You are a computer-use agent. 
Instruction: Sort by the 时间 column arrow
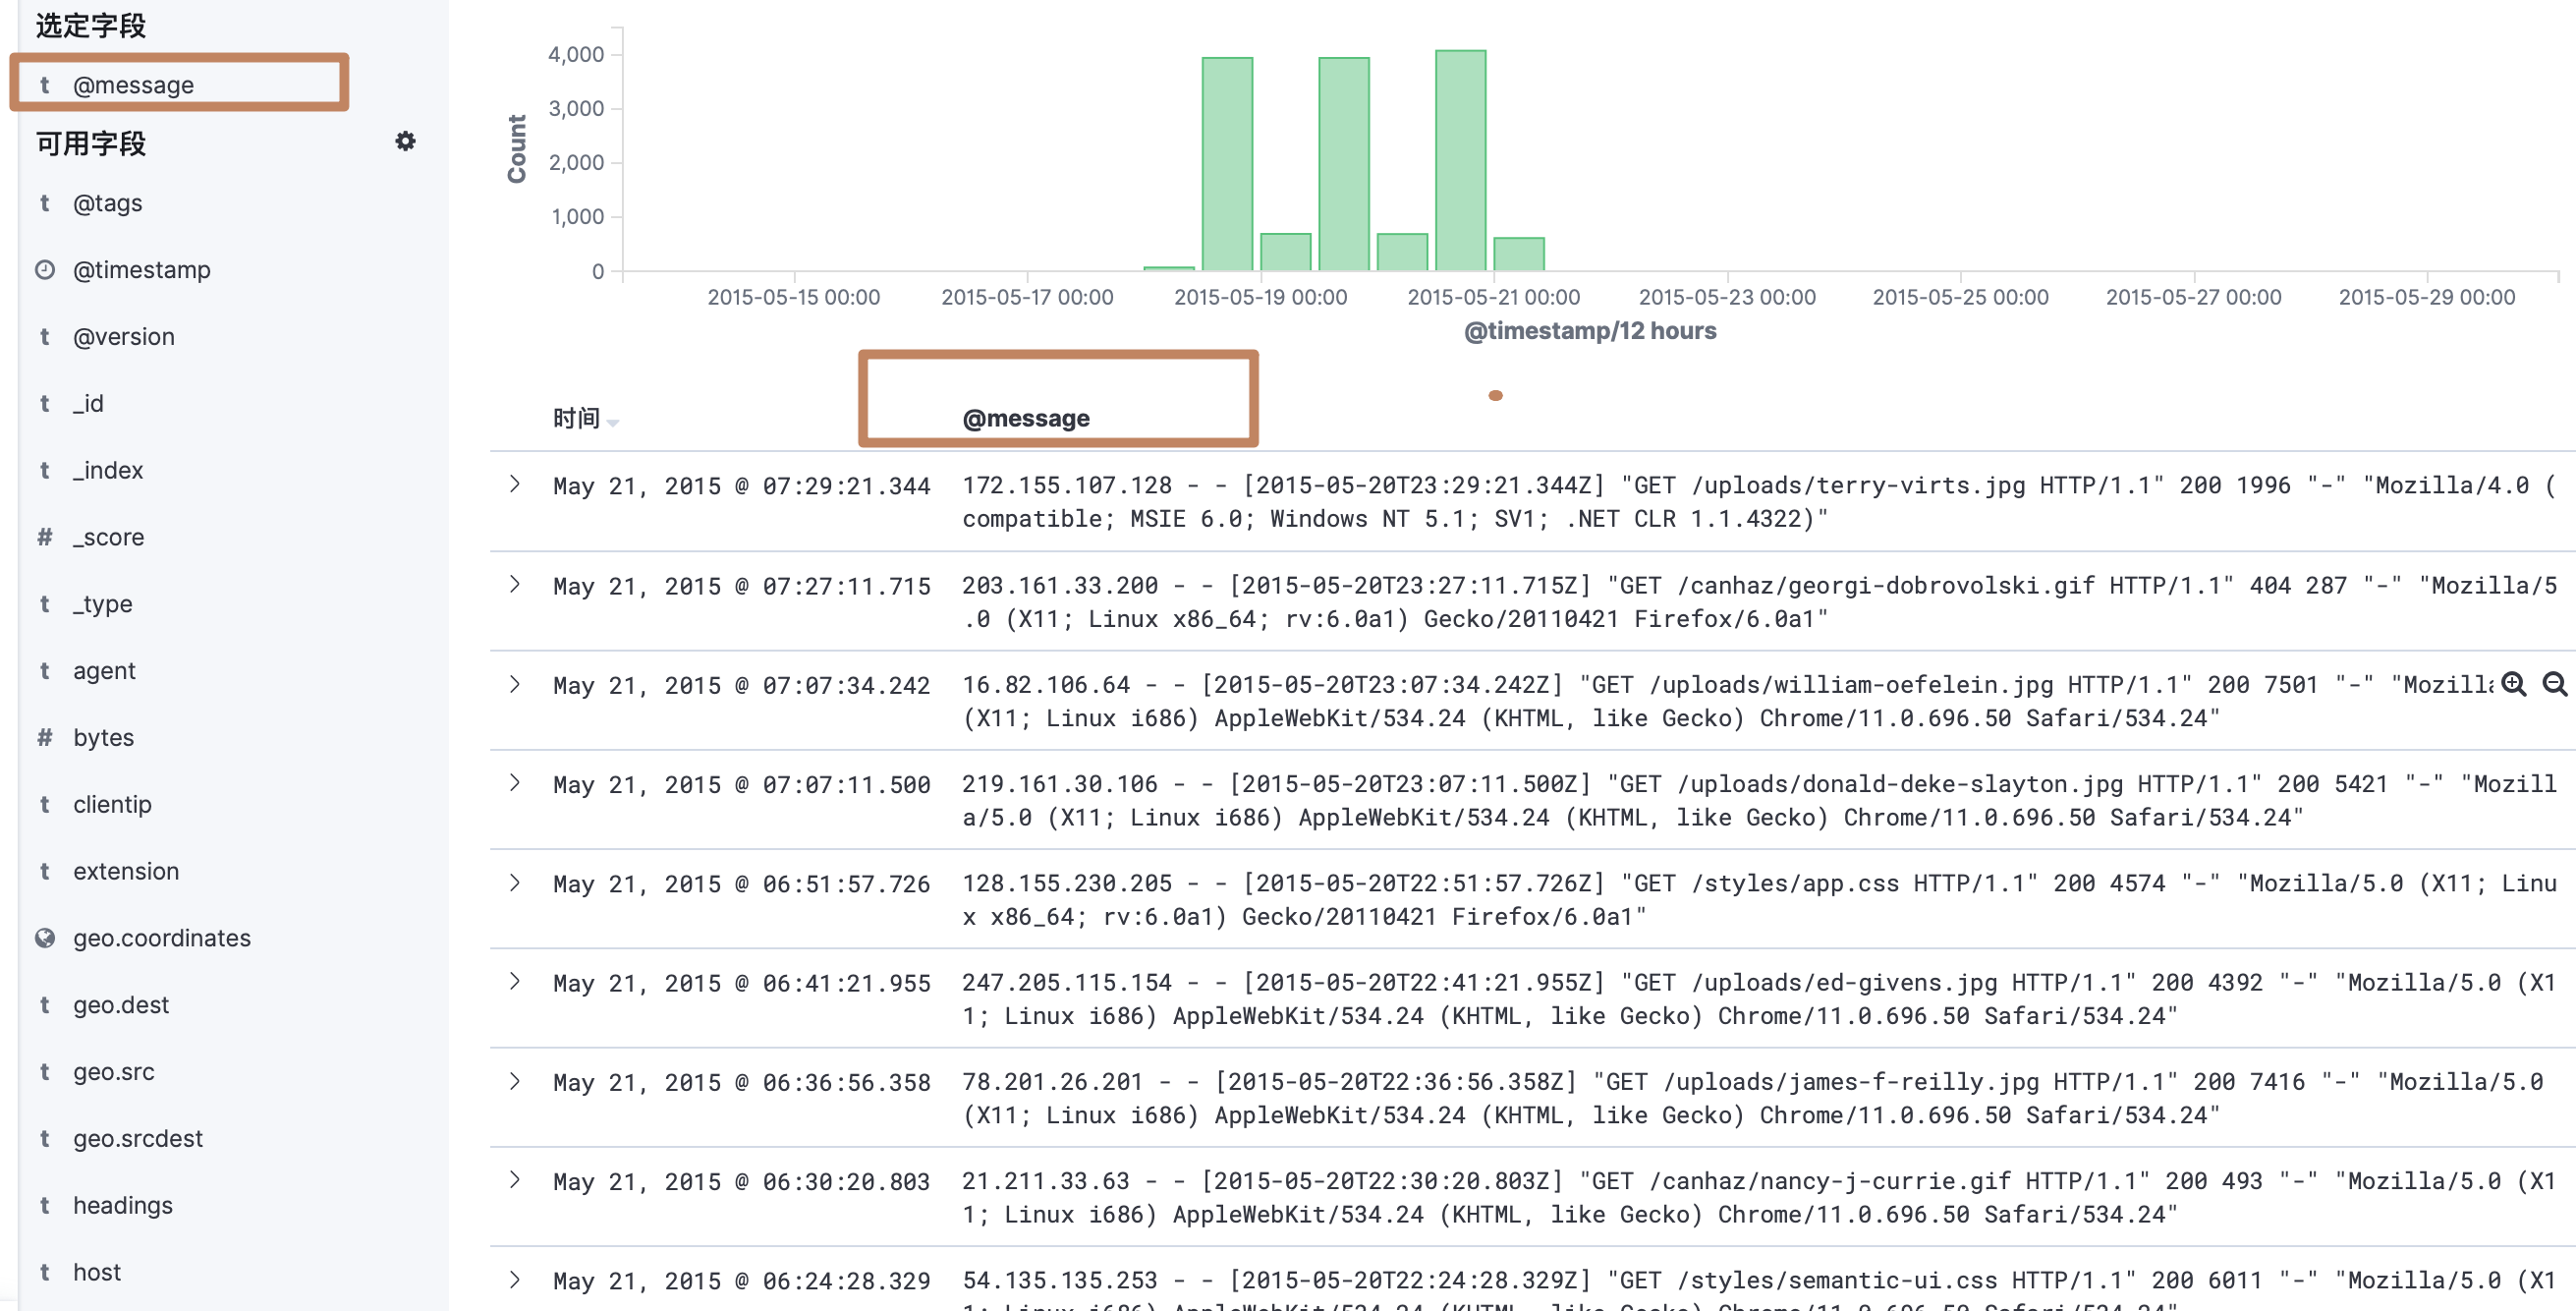click(x=613, y=422)
